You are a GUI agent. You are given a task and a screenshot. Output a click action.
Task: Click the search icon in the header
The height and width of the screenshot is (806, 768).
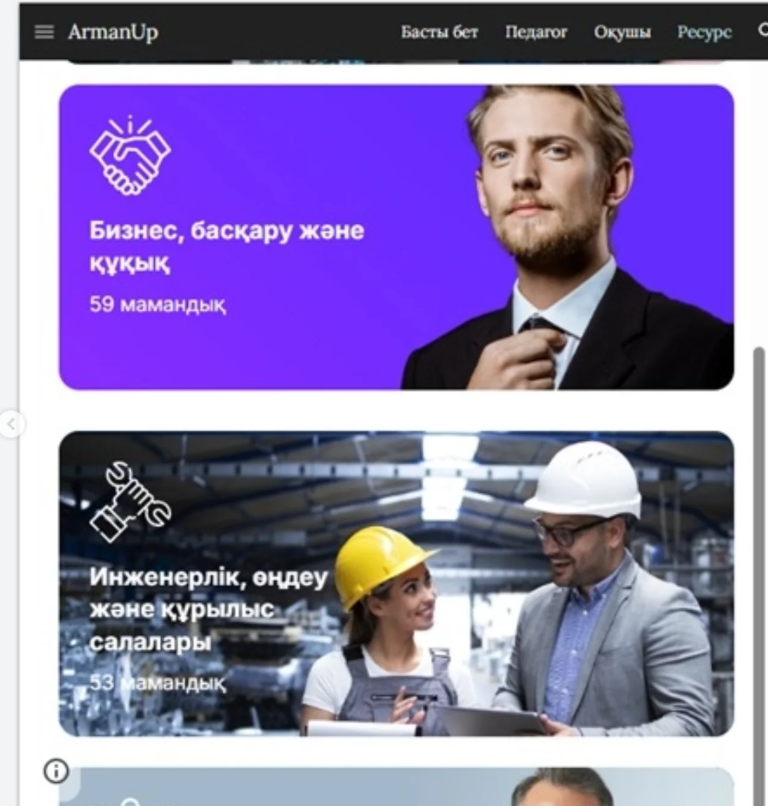pos(763,30)
